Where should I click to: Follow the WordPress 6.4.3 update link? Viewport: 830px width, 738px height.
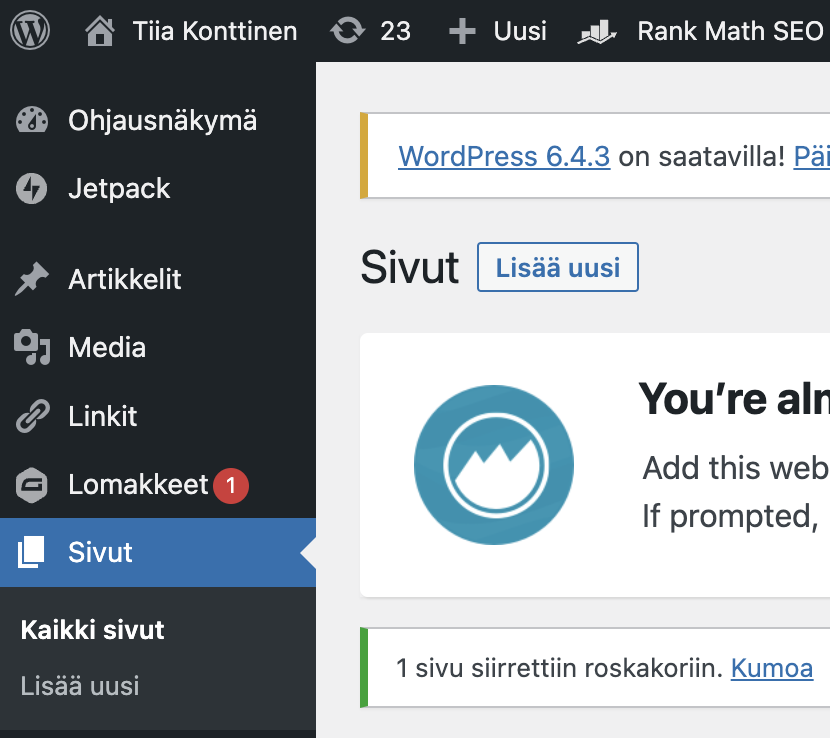point(504,157)
